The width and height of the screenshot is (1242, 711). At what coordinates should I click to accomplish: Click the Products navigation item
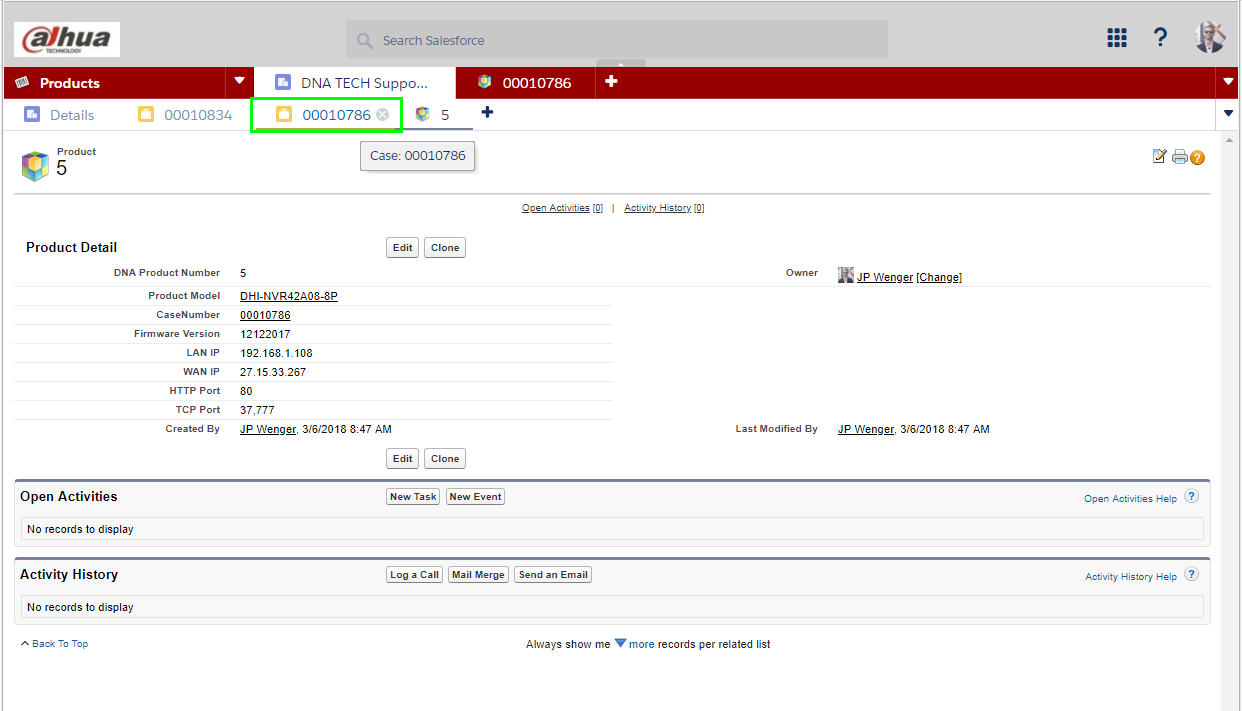click(x=69, y=83)
